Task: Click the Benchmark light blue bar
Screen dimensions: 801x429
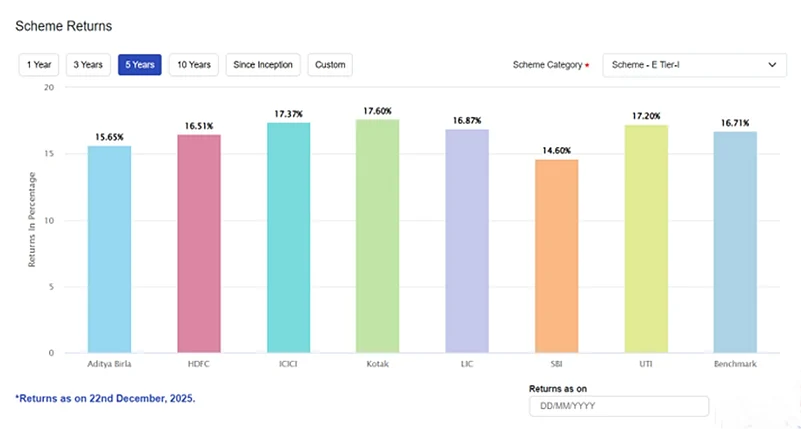Action: click(735, 243)
